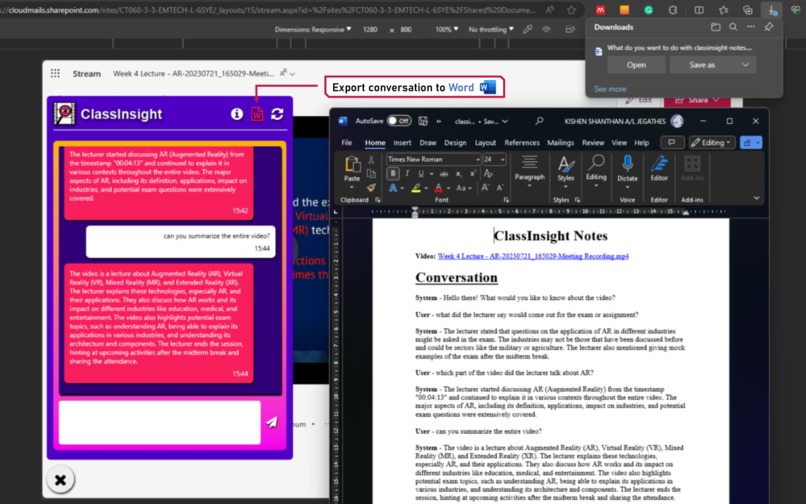Click the See more downloads link
This screenshot has height=504, width=806.
click(610, 89)
